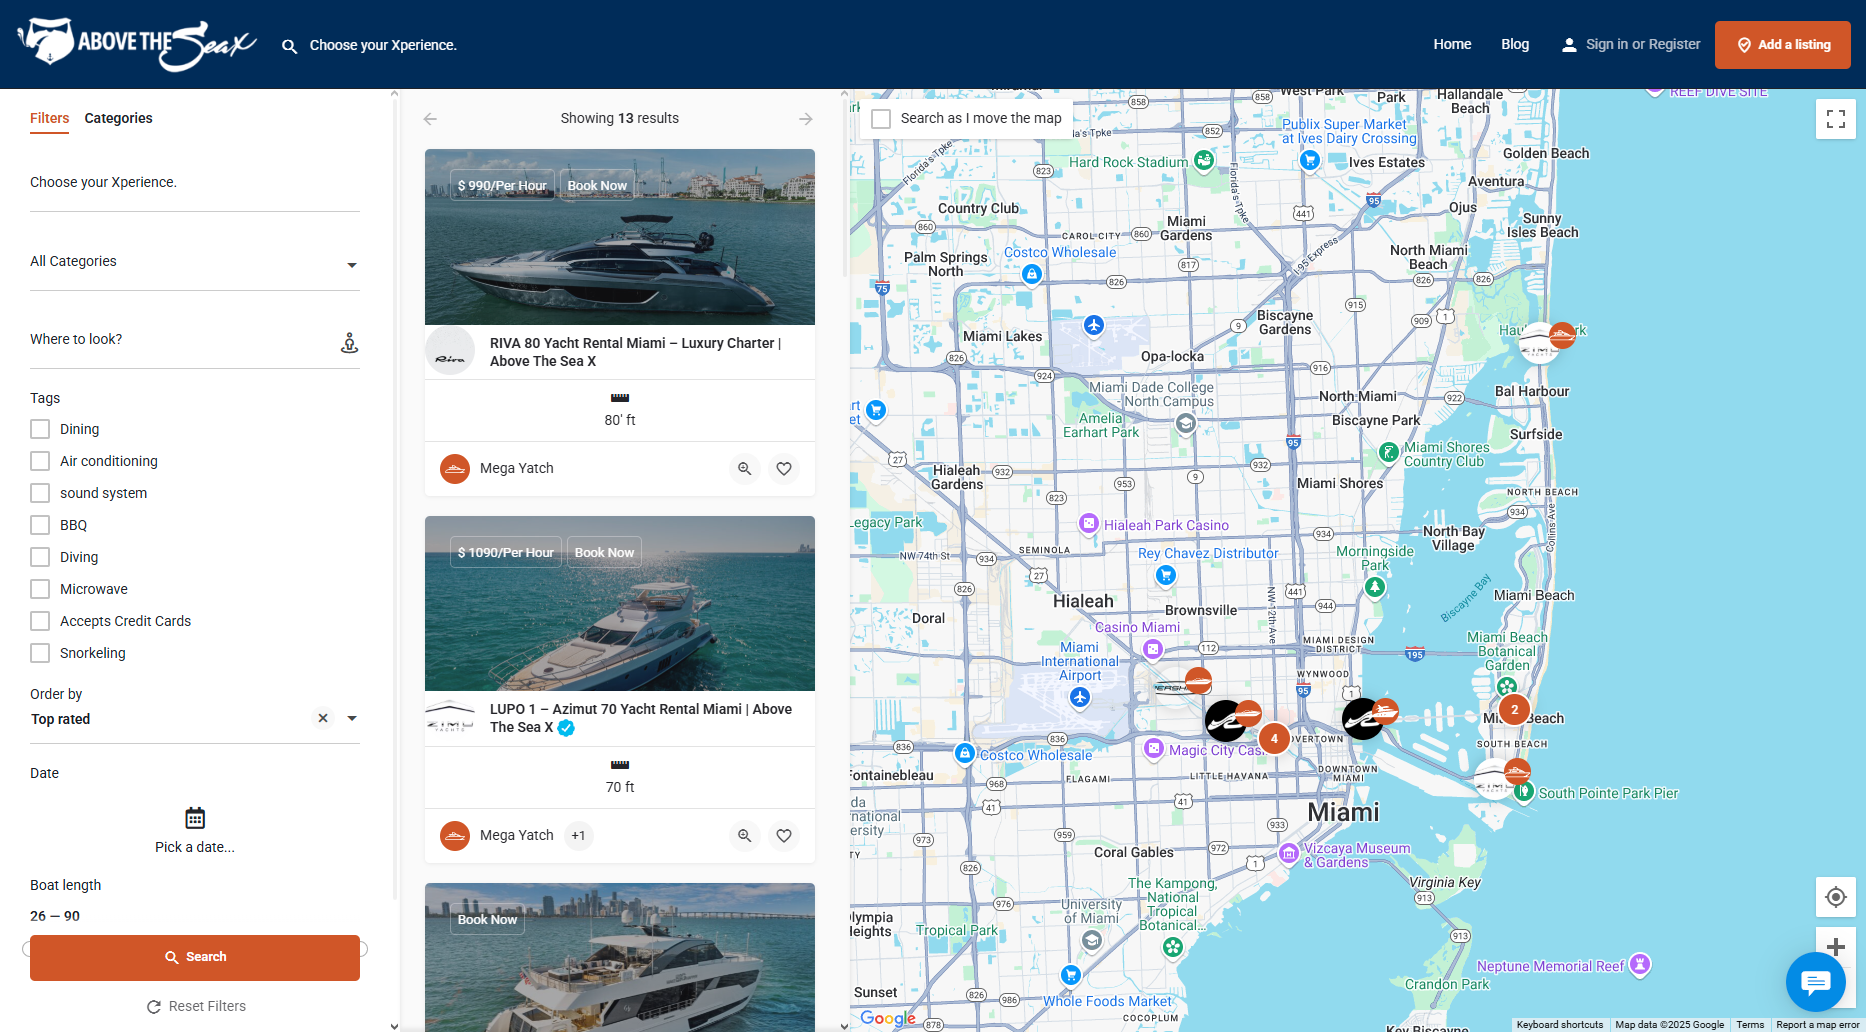Favorite the RIVA 80 yacht with heart icon
1866x1032 pixels.
(x=784, y=468)
